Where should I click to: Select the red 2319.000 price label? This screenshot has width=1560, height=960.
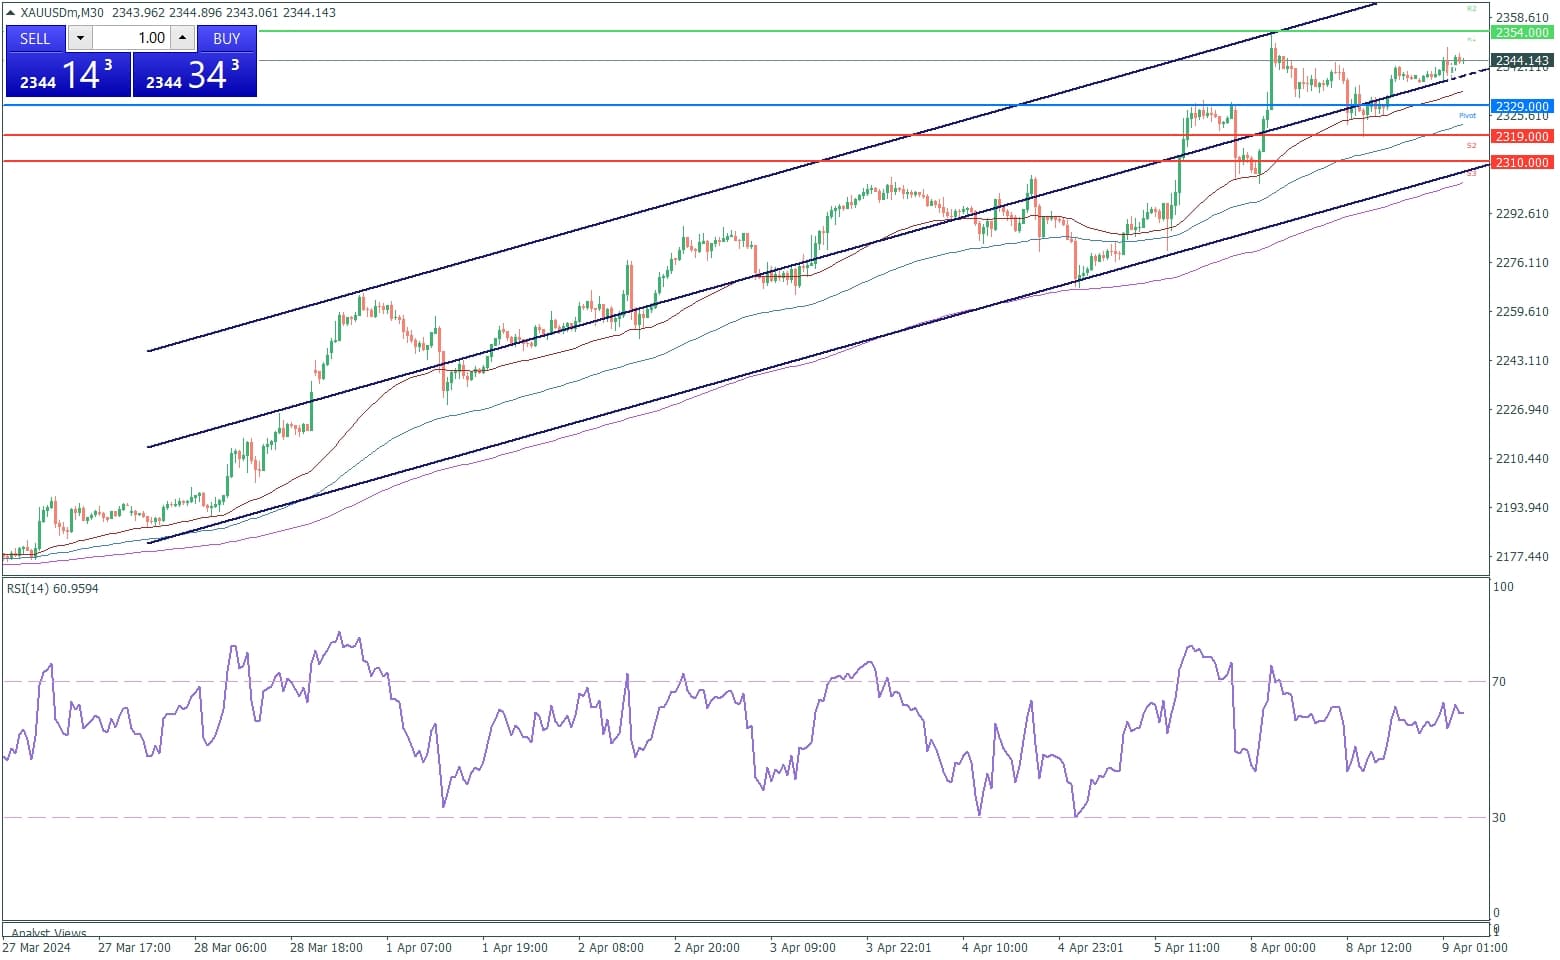pos(1522,136)
